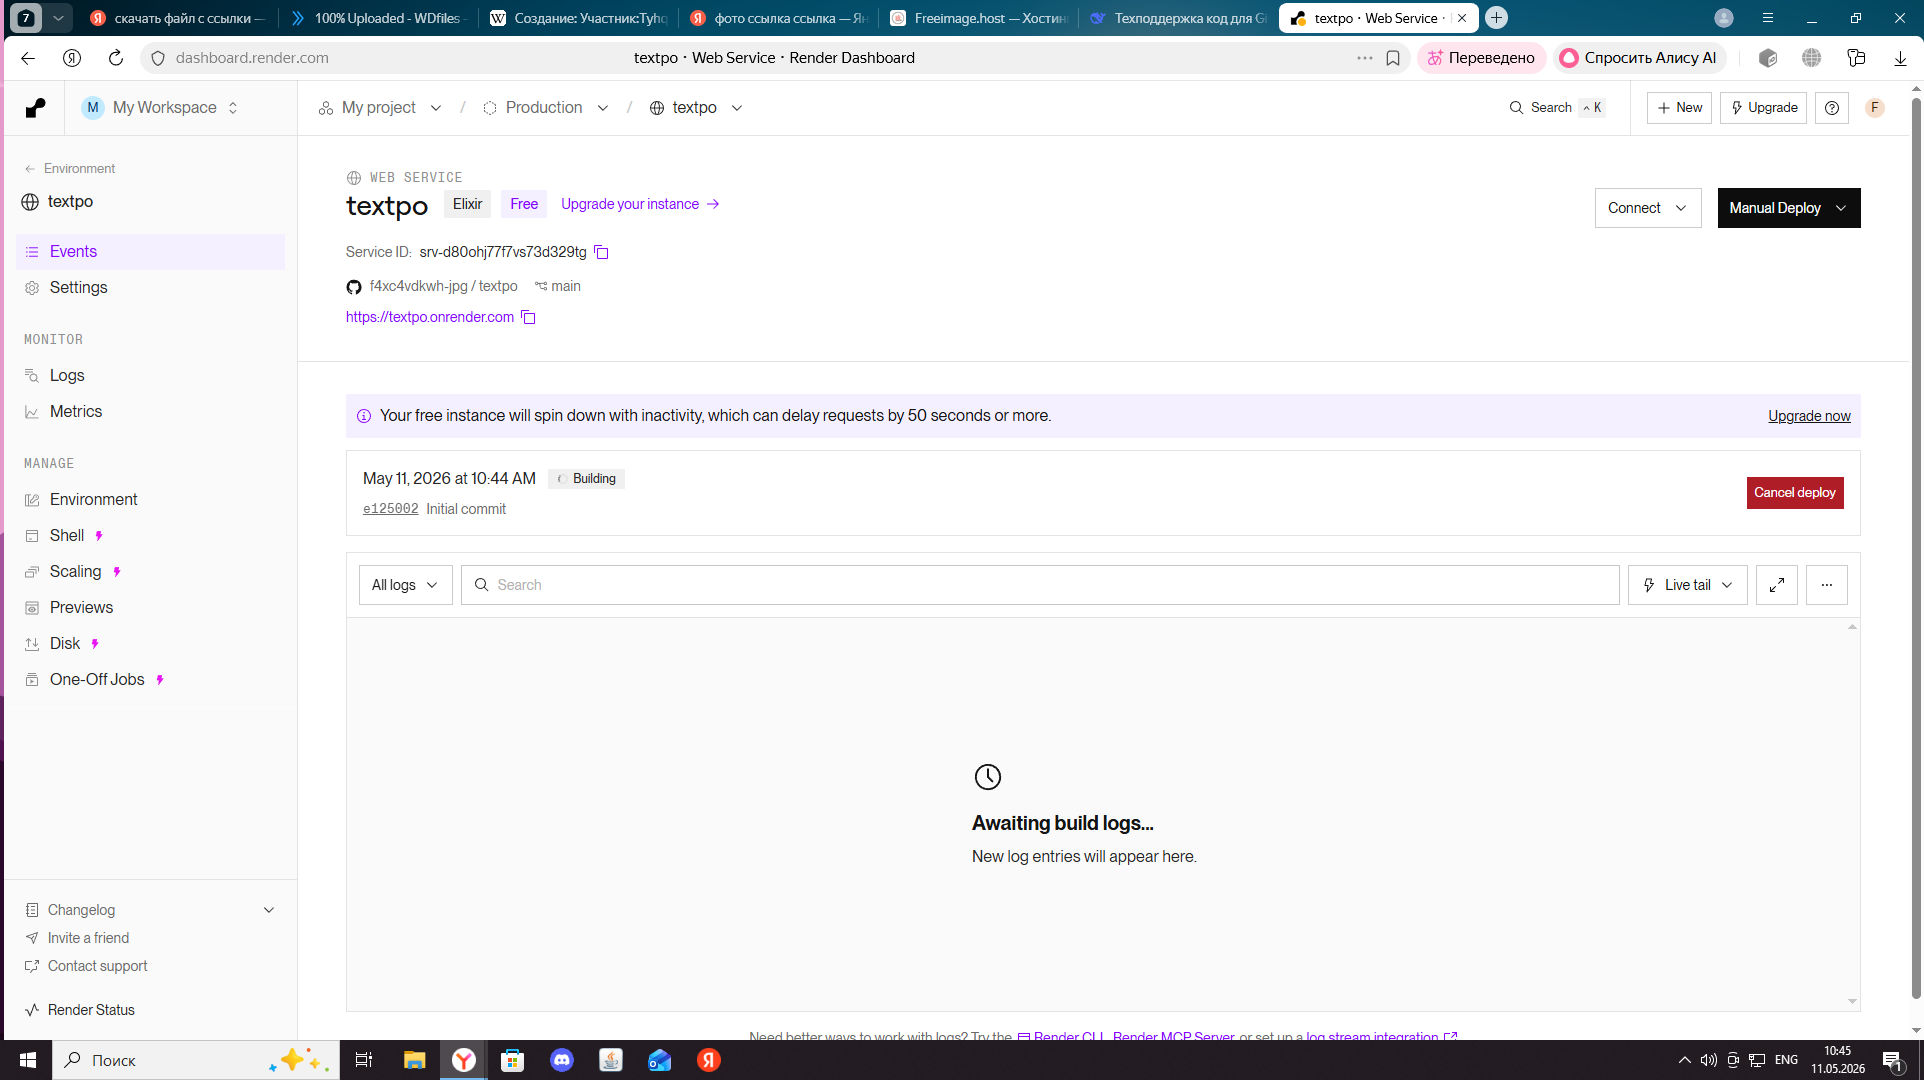Click the New button in header
Screen dimensions: 1924x1080
[1680, 108]
